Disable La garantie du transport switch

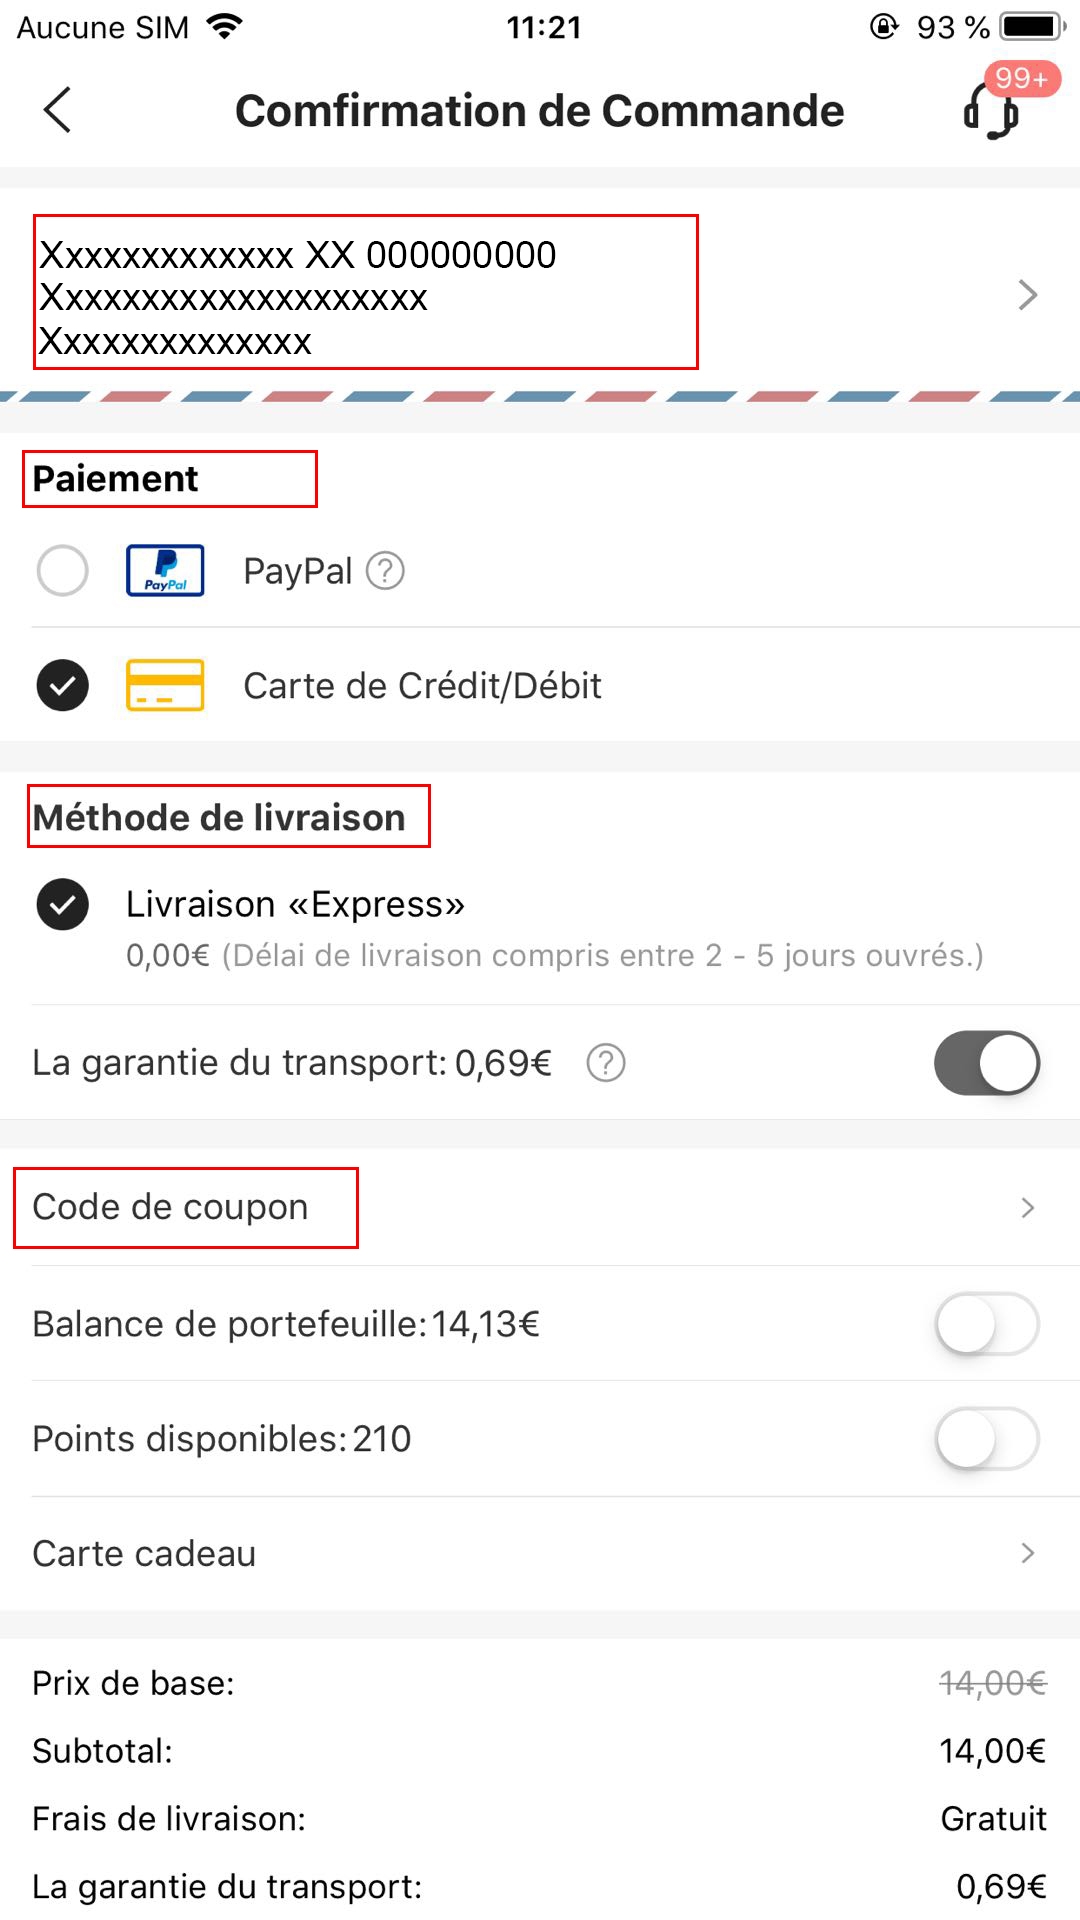pyautogui.click(x=987, y=1063)
